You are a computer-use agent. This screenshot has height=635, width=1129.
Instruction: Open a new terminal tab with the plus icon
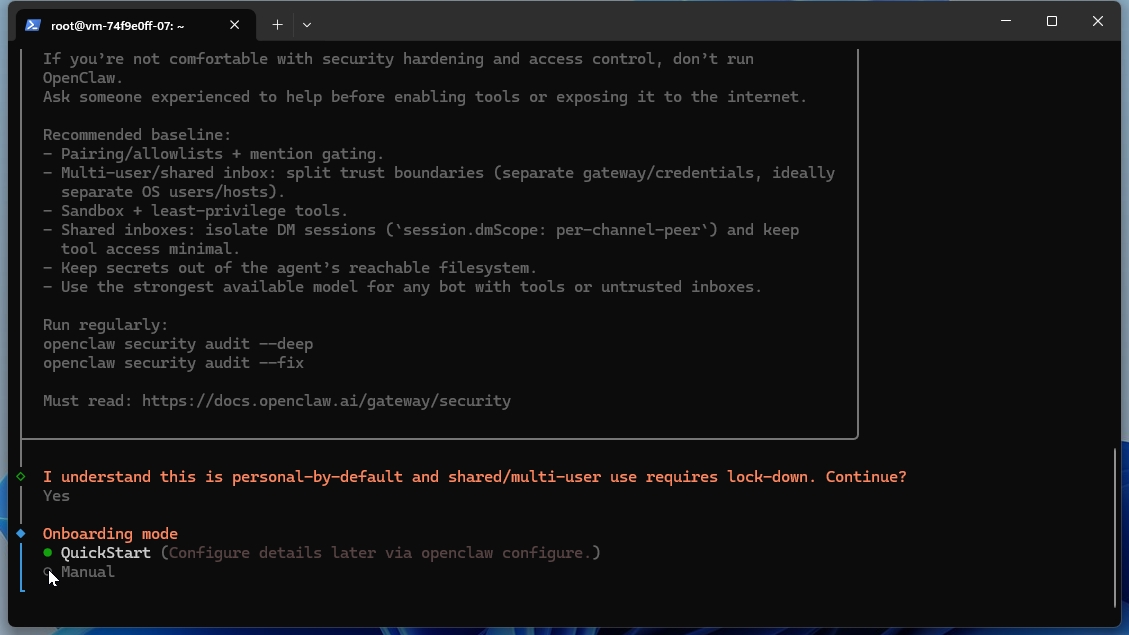pyautogui.click(x=278, y=24)
